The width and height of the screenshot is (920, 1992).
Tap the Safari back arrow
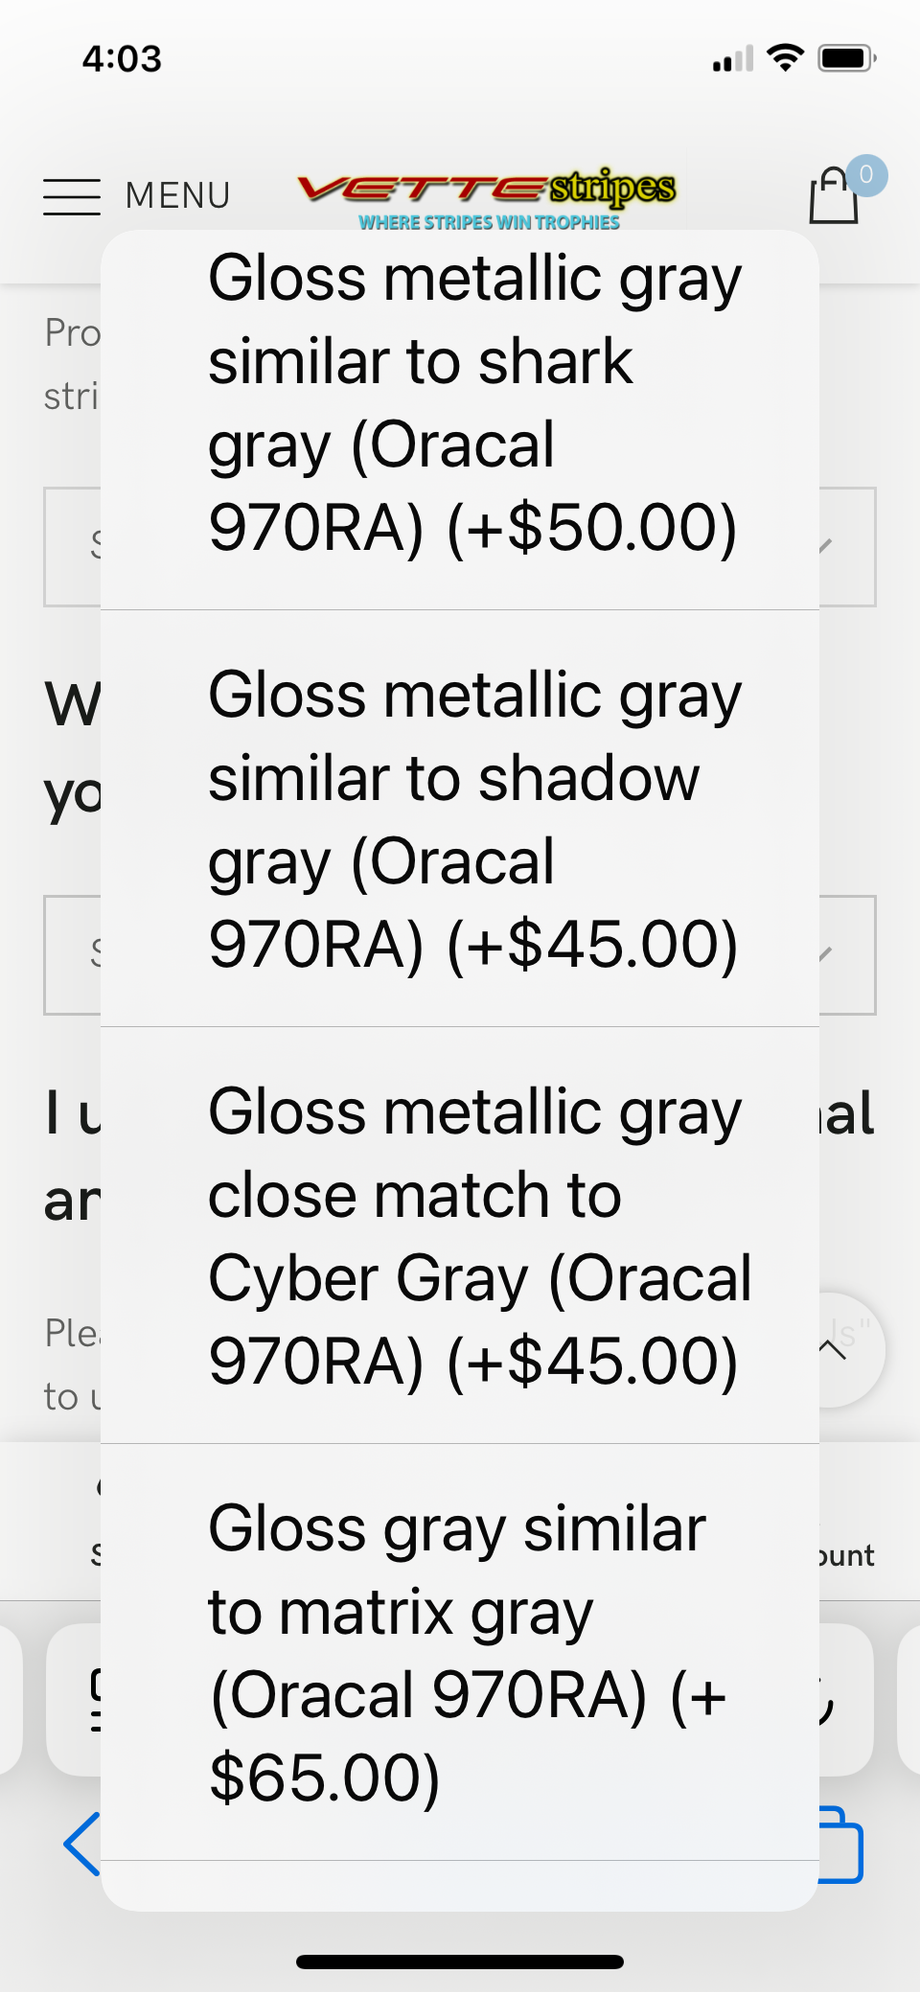82,1843
